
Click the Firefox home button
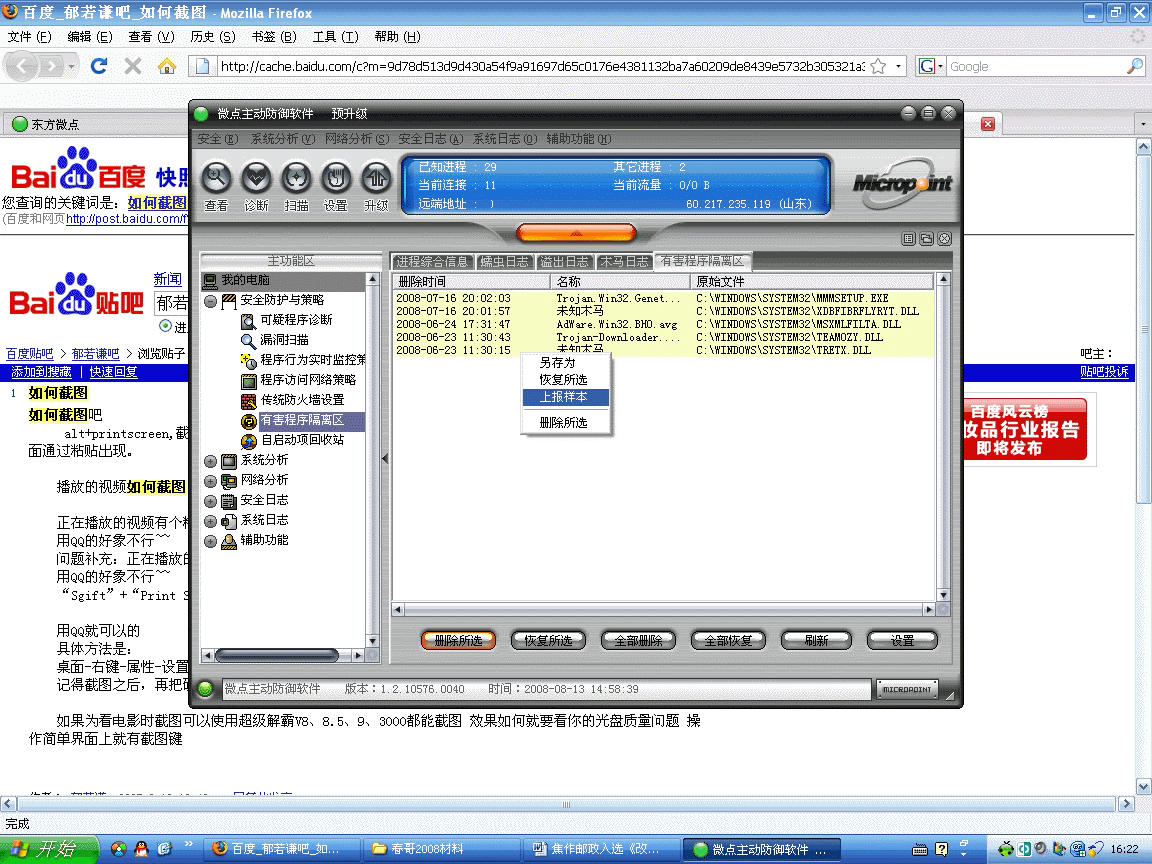coord(167,66)
